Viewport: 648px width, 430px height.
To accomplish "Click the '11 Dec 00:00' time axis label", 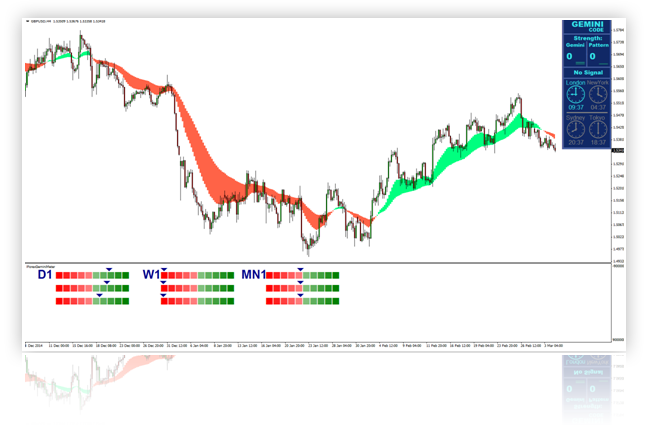I will coord(59,346).
